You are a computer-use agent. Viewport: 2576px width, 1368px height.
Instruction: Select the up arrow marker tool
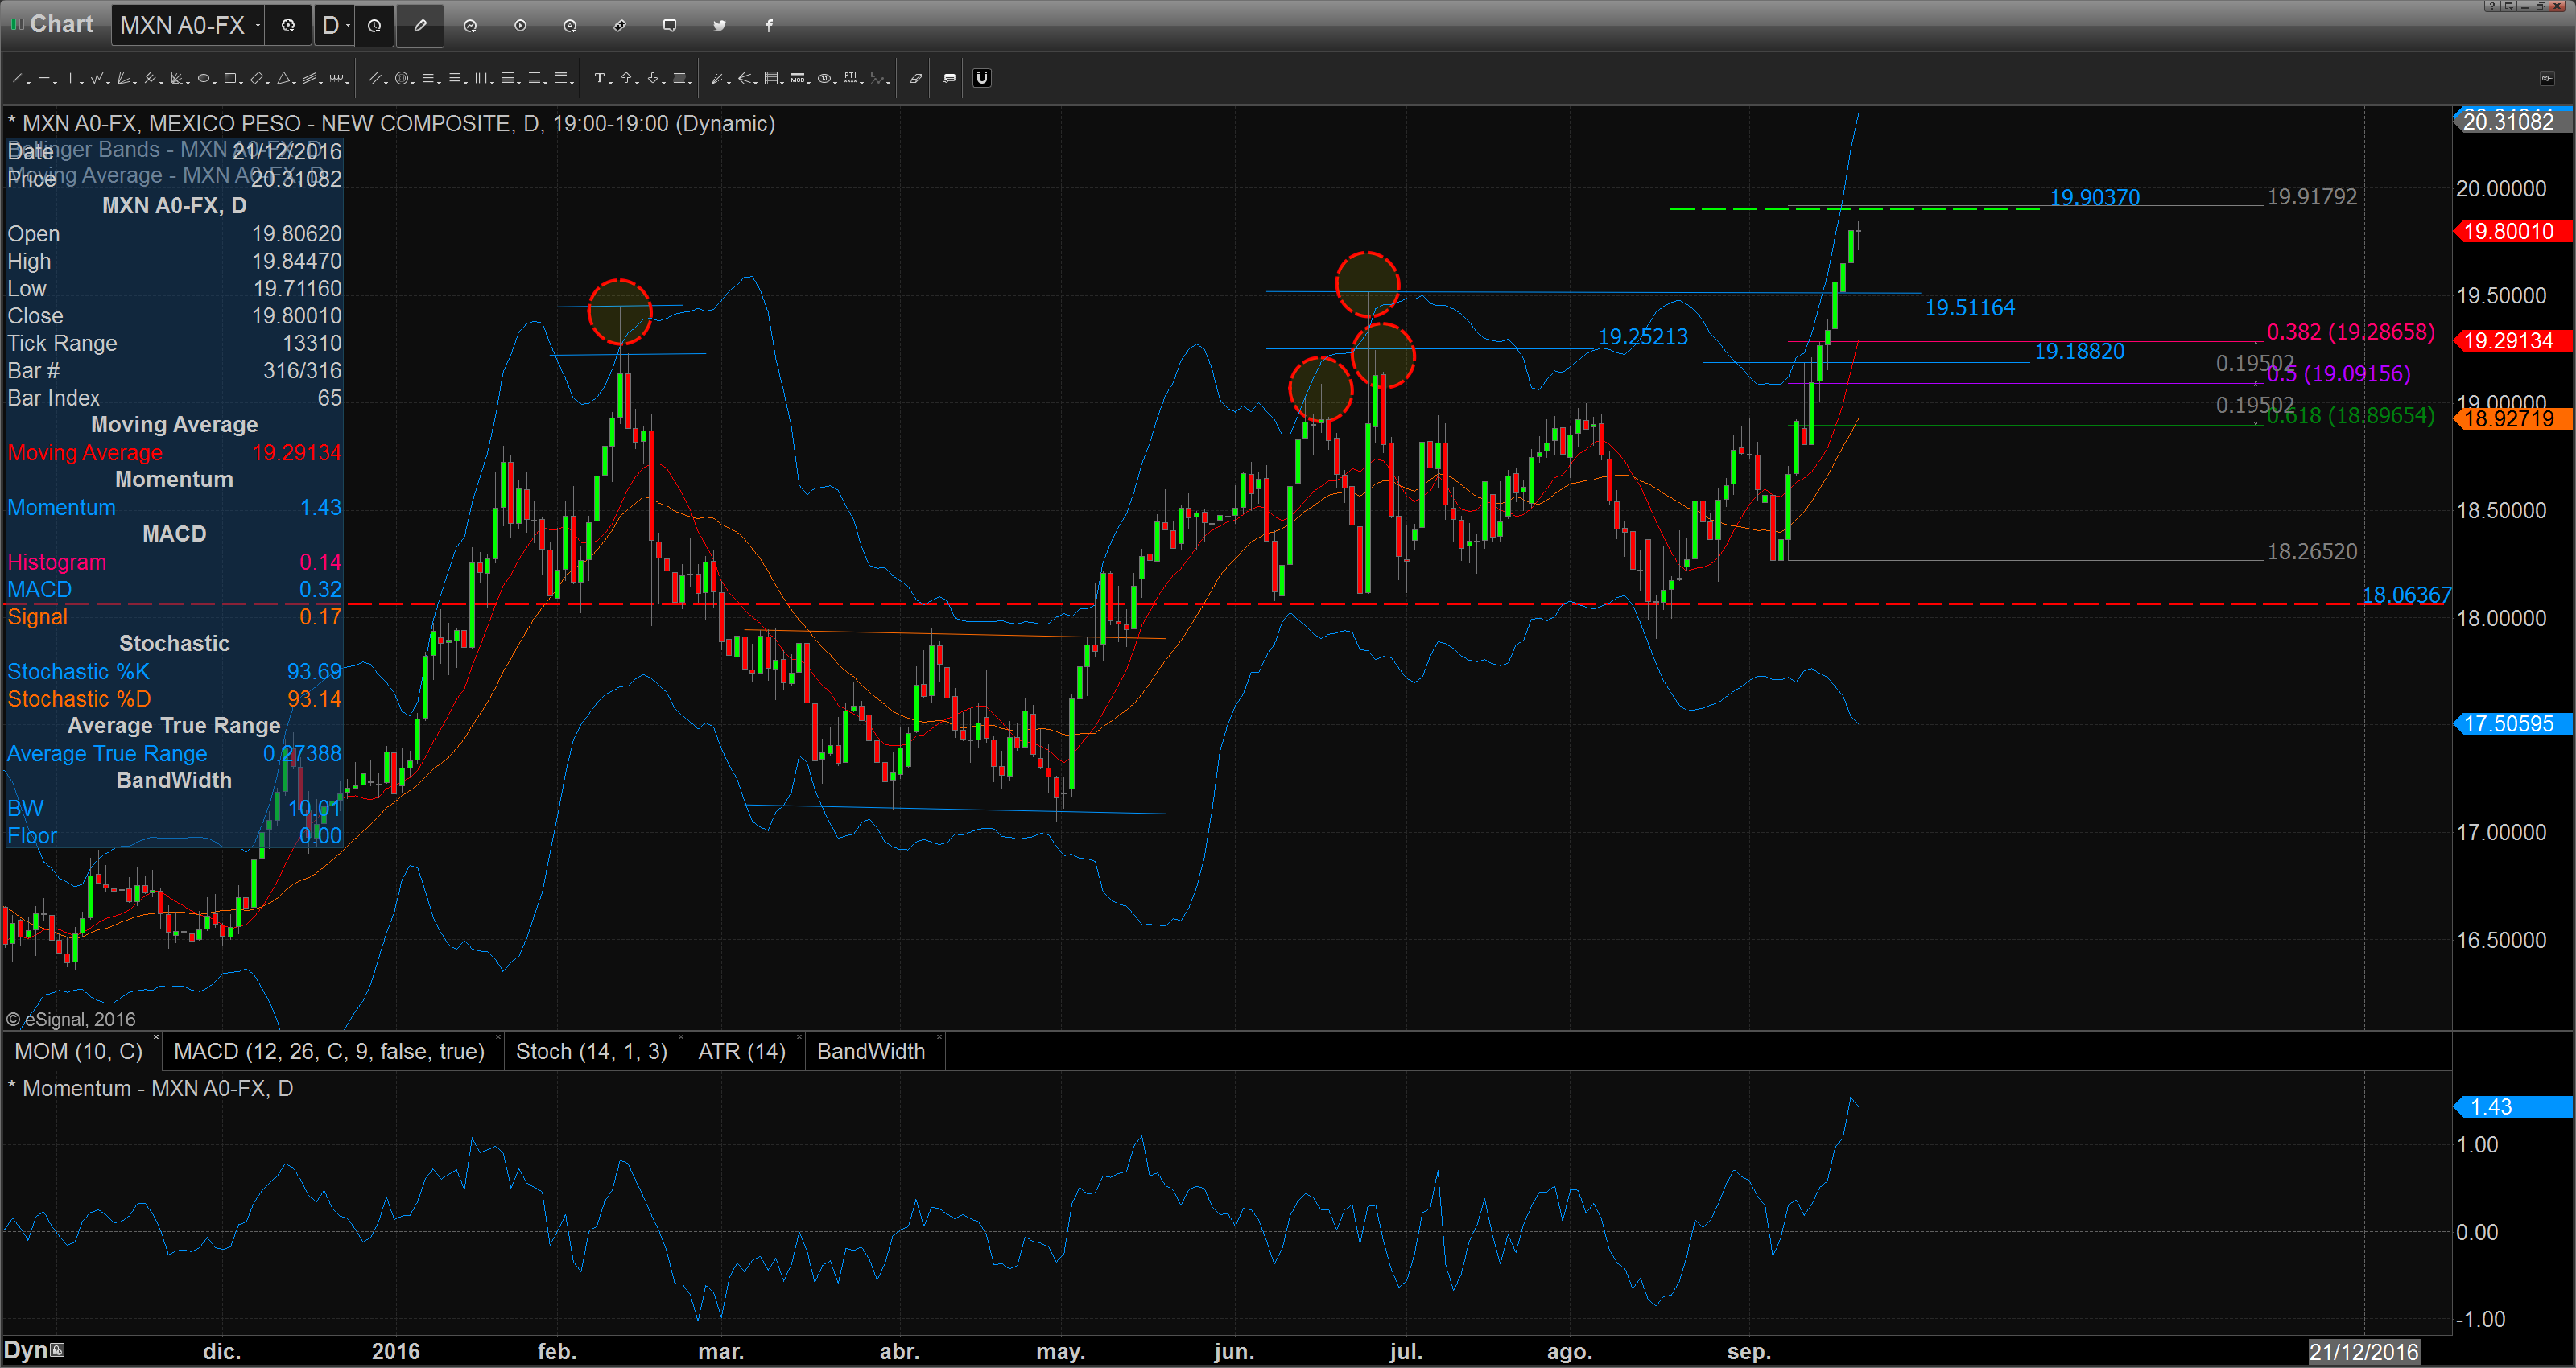(626, 78)
